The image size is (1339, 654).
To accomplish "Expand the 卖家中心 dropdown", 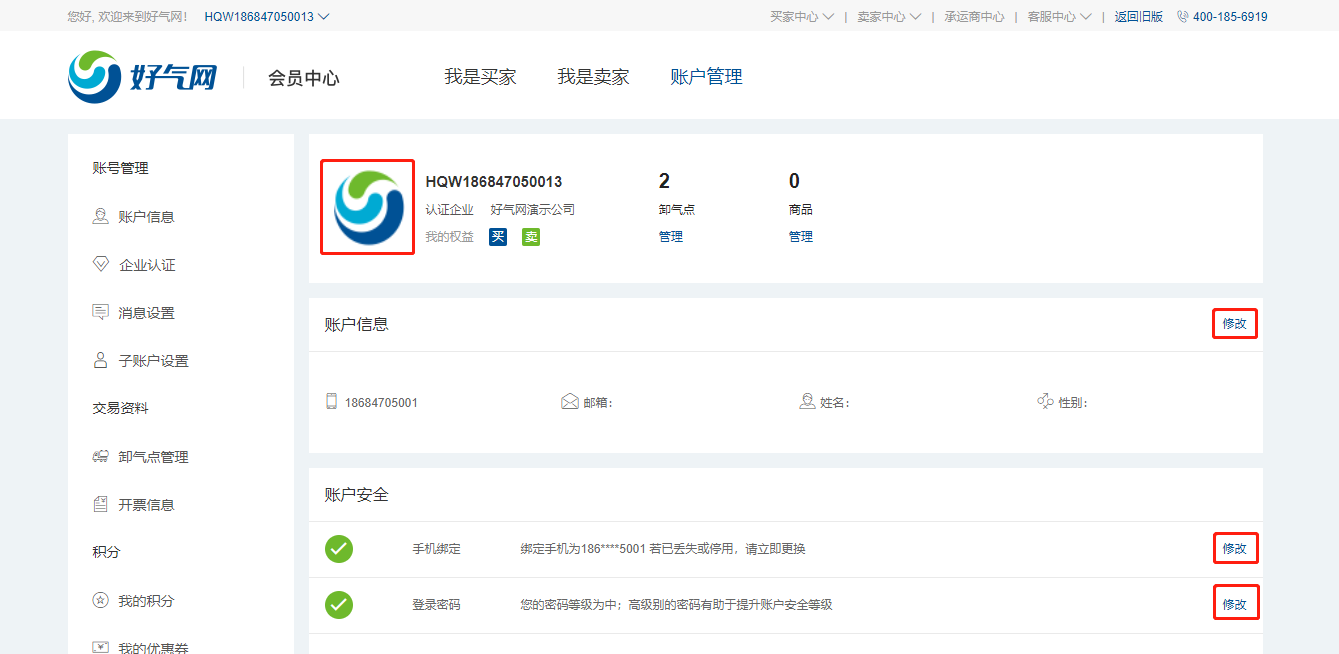I will [889, 17].
